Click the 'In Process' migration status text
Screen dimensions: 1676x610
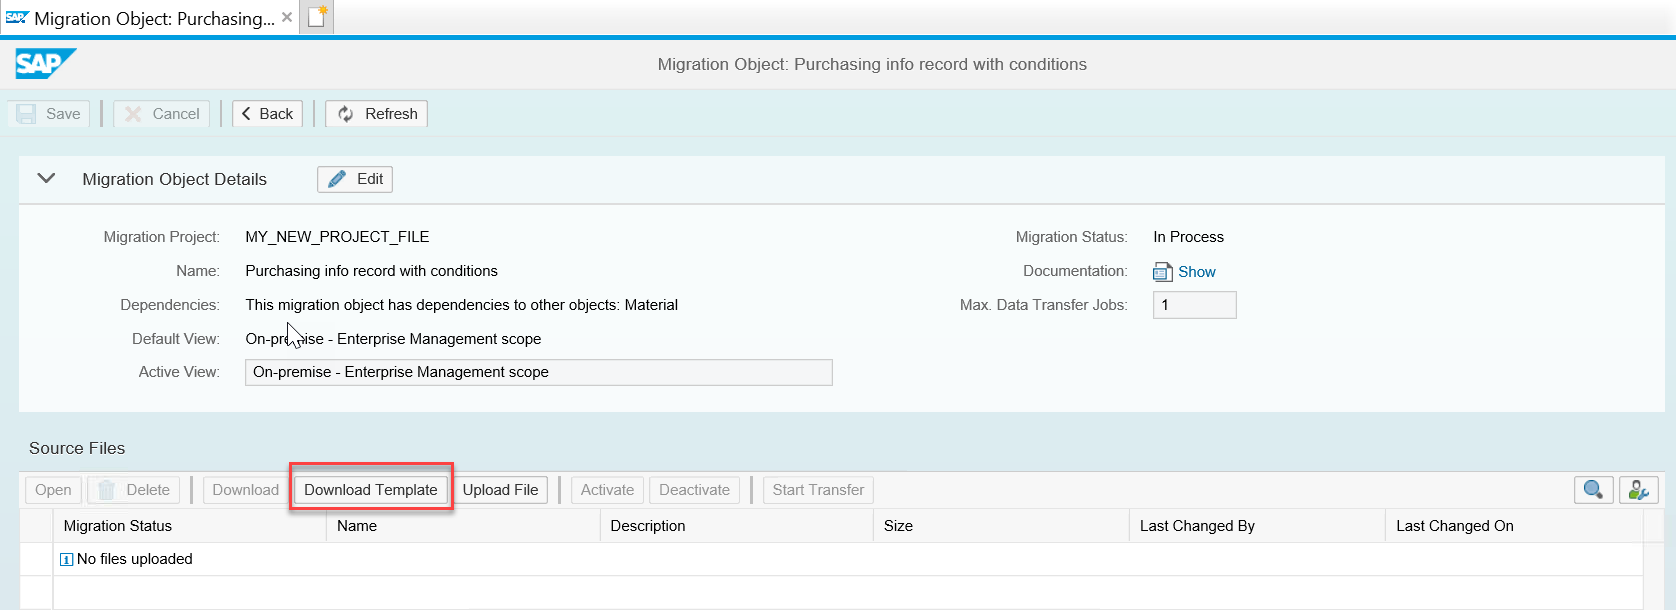click(1188, 237)
